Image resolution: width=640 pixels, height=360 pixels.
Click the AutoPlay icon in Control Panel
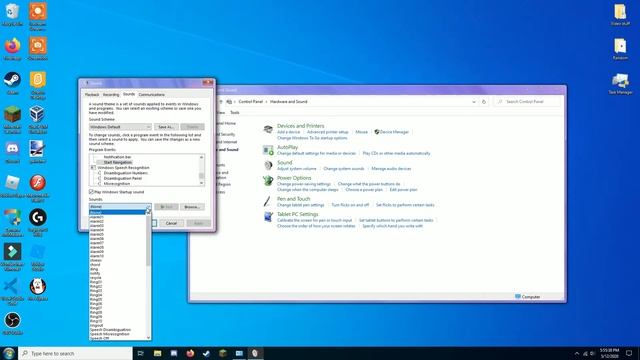pos(268,150)
